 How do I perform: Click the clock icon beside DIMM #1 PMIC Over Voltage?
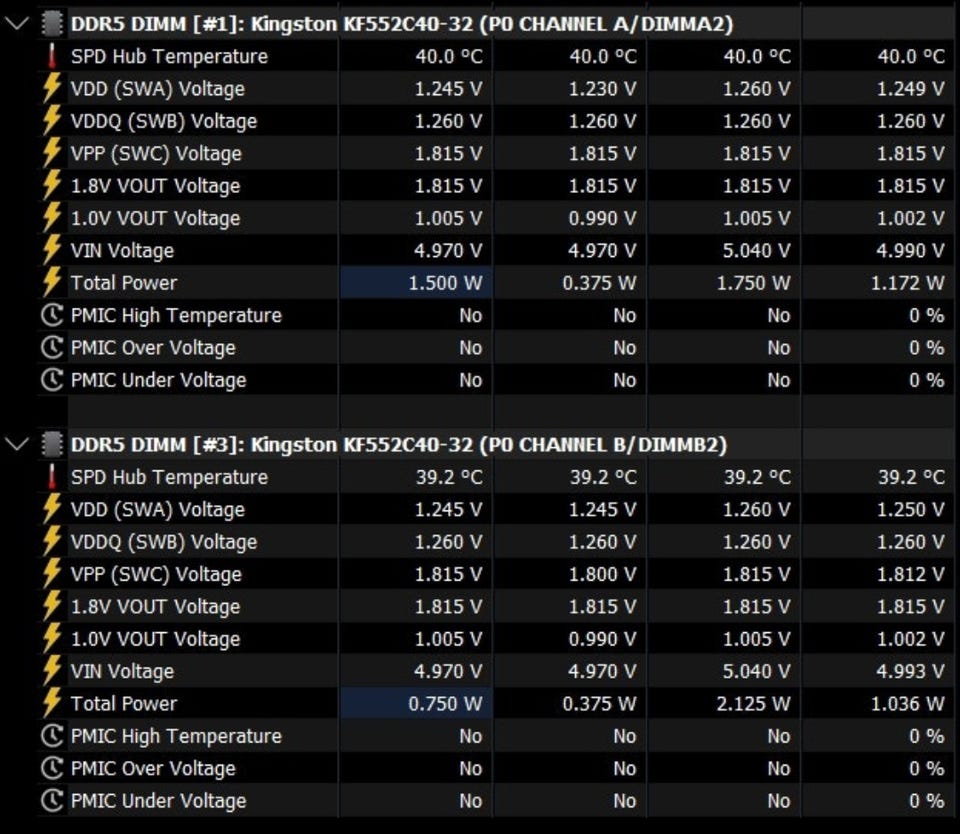pos(52,348)
